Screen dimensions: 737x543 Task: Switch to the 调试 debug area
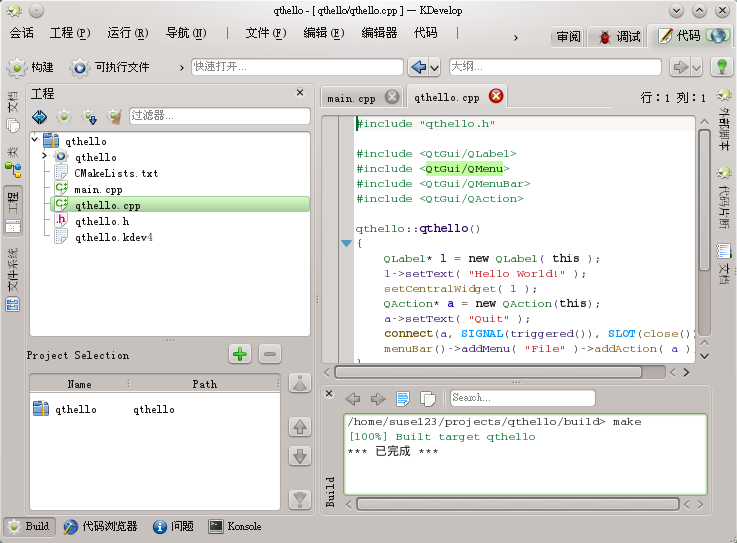619,37
